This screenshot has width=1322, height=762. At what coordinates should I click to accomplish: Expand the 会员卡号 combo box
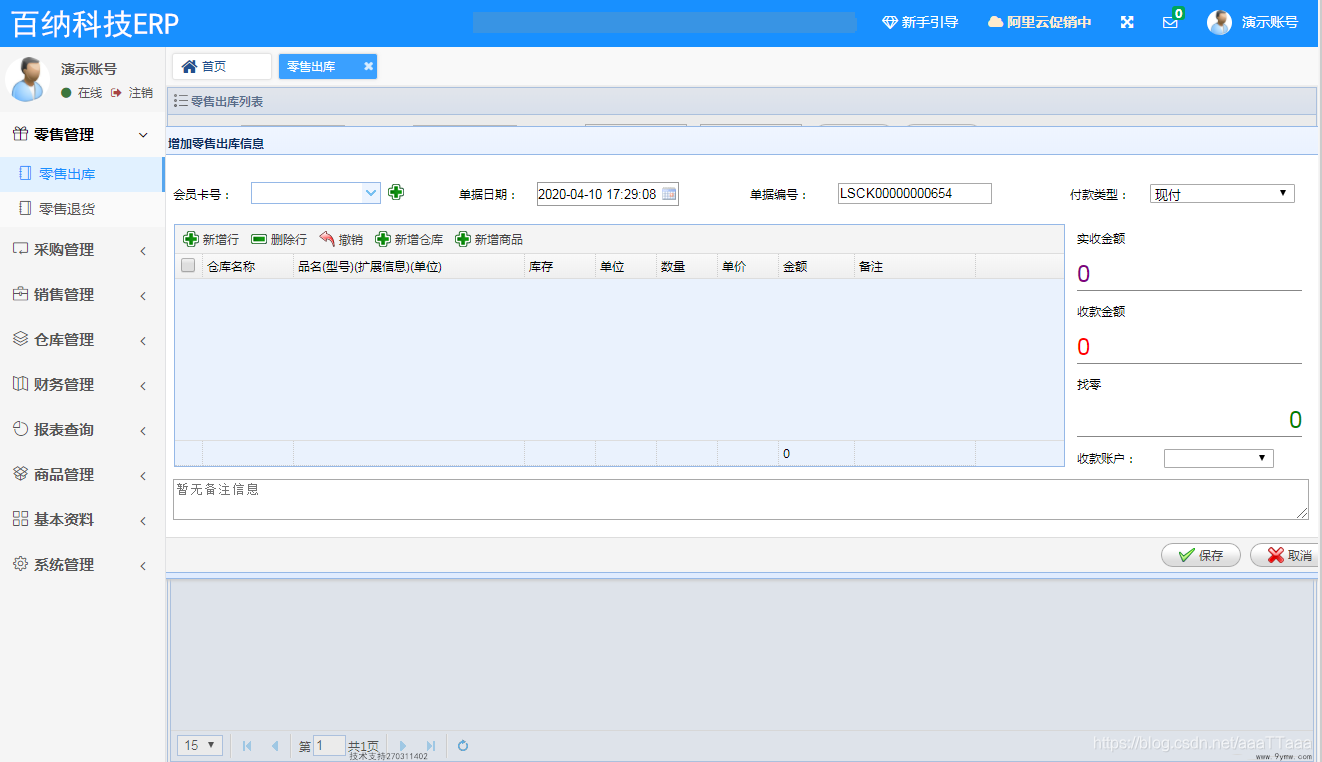(x=371, y=193)
